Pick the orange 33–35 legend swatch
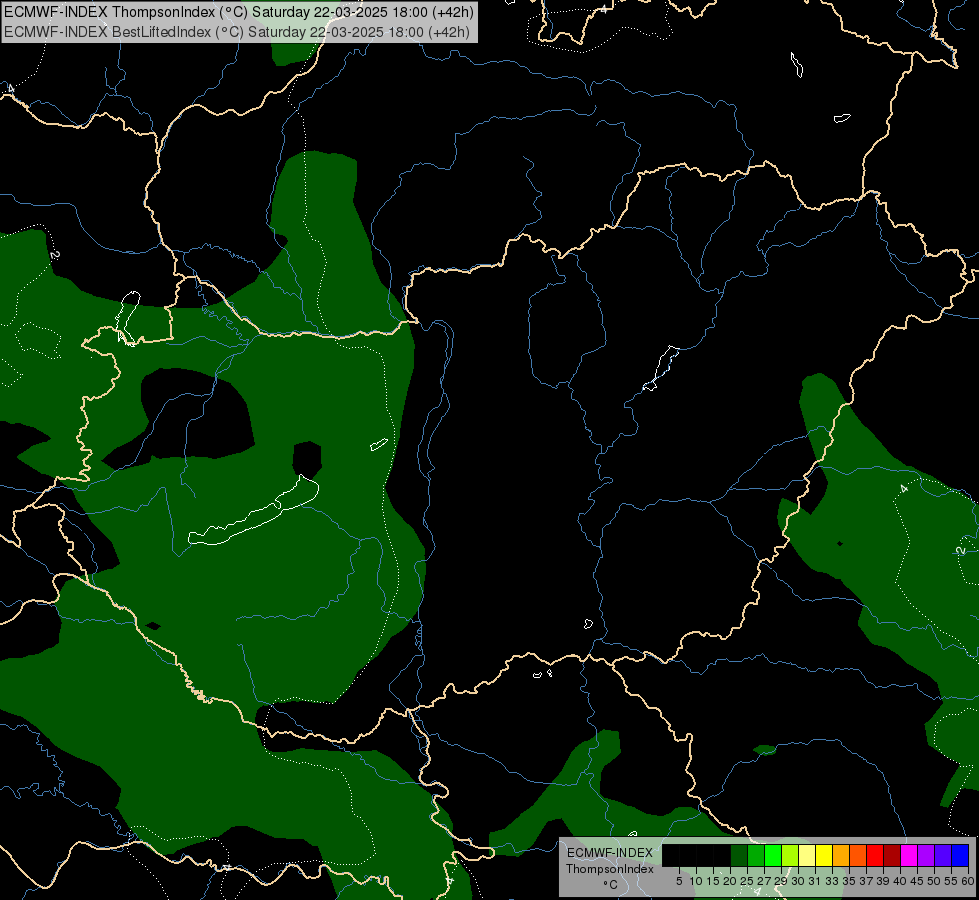 coord(841,855)
